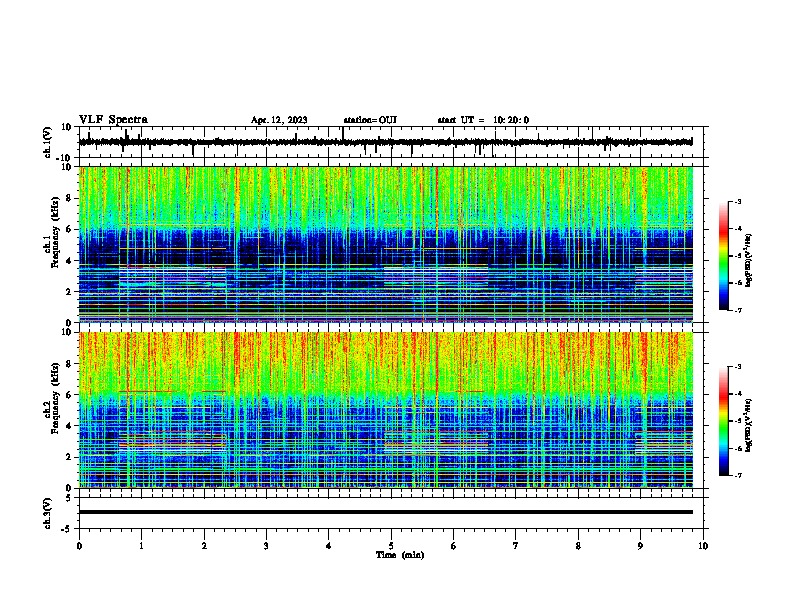792x612 pixels.
Task: Click time axis tick label "1"
Action: tap(141, 546)
